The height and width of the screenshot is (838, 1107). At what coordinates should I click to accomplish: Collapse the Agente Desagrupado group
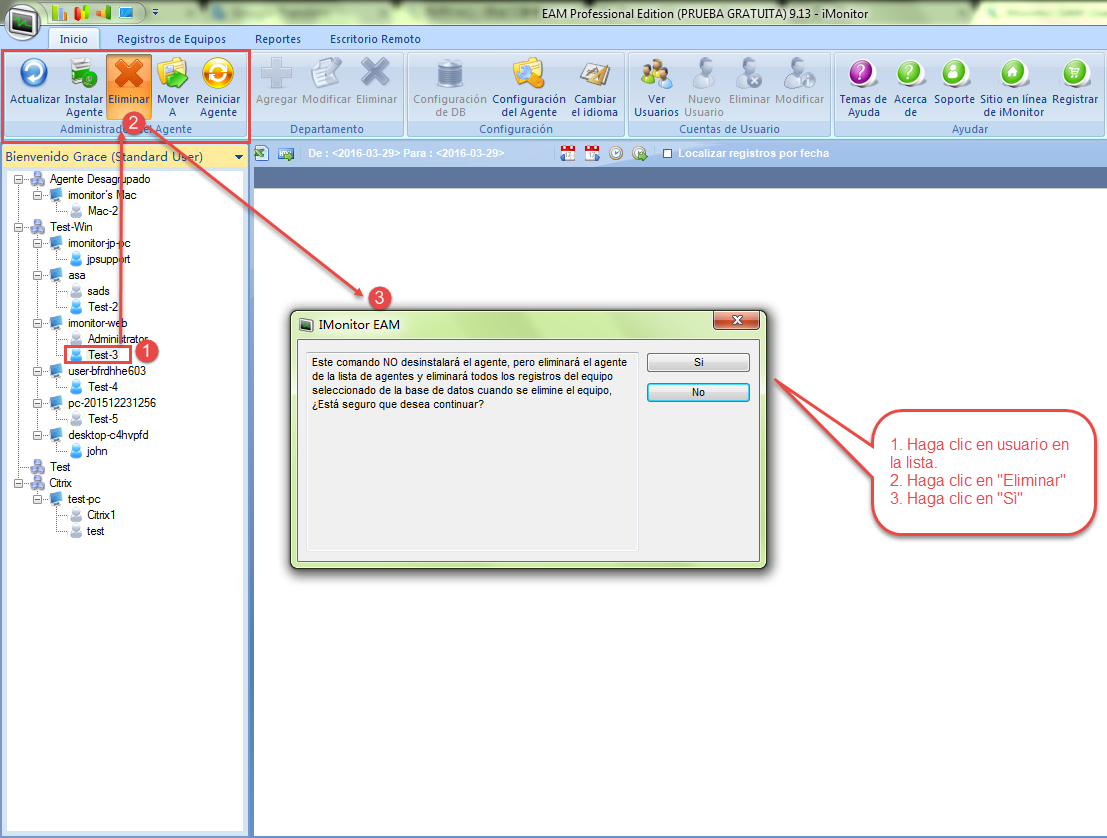click(x=19, y=179)
